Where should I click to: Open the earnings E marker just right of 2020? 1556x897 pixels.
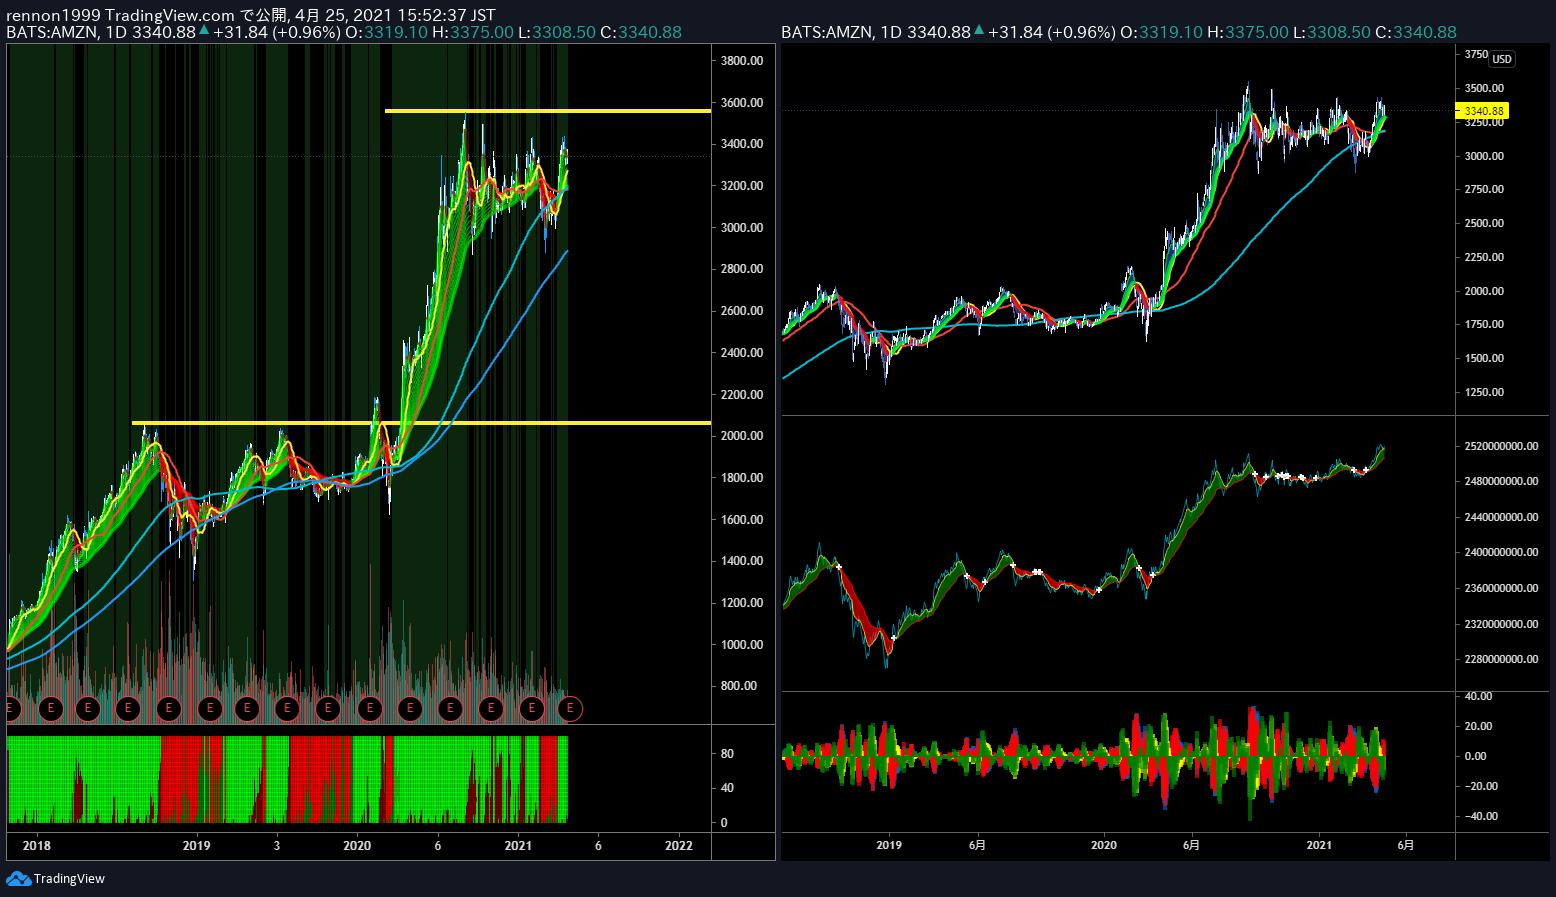[370, 709]
